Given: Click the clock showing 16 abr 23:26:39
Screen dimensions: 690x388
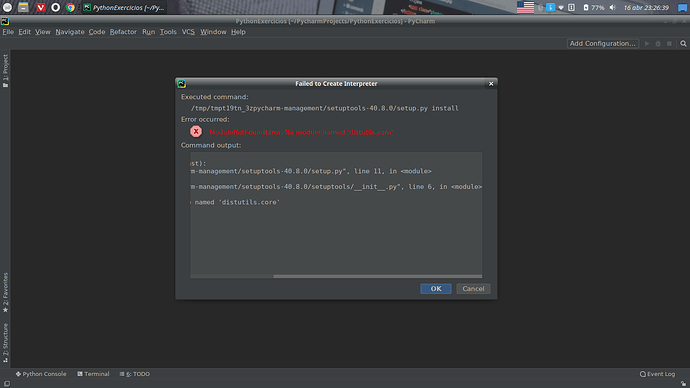Looking at the screenshot, I should 646,7.
